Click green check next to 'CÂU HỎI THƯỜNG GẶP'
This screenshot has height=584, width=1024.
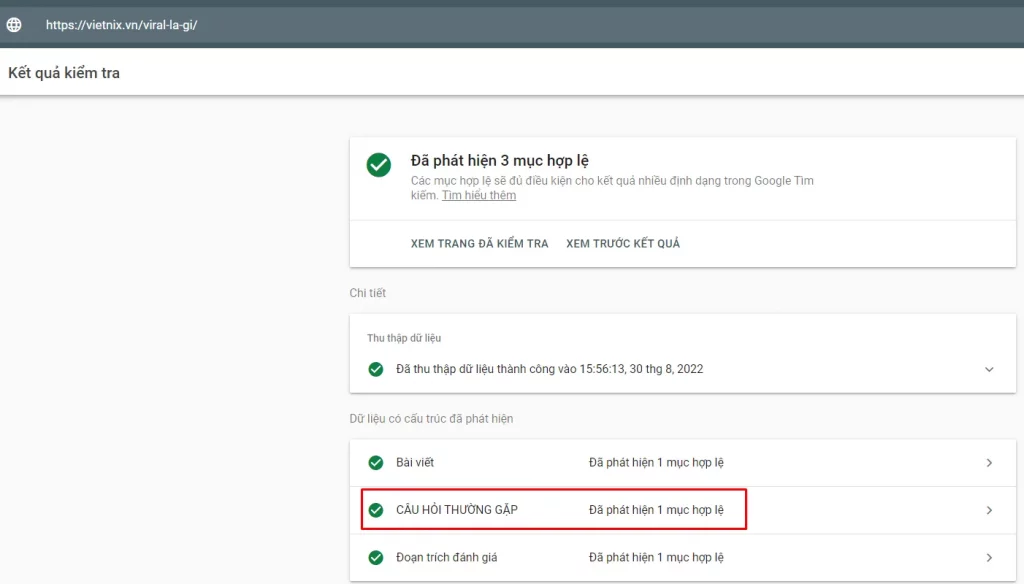pos(376,510)
